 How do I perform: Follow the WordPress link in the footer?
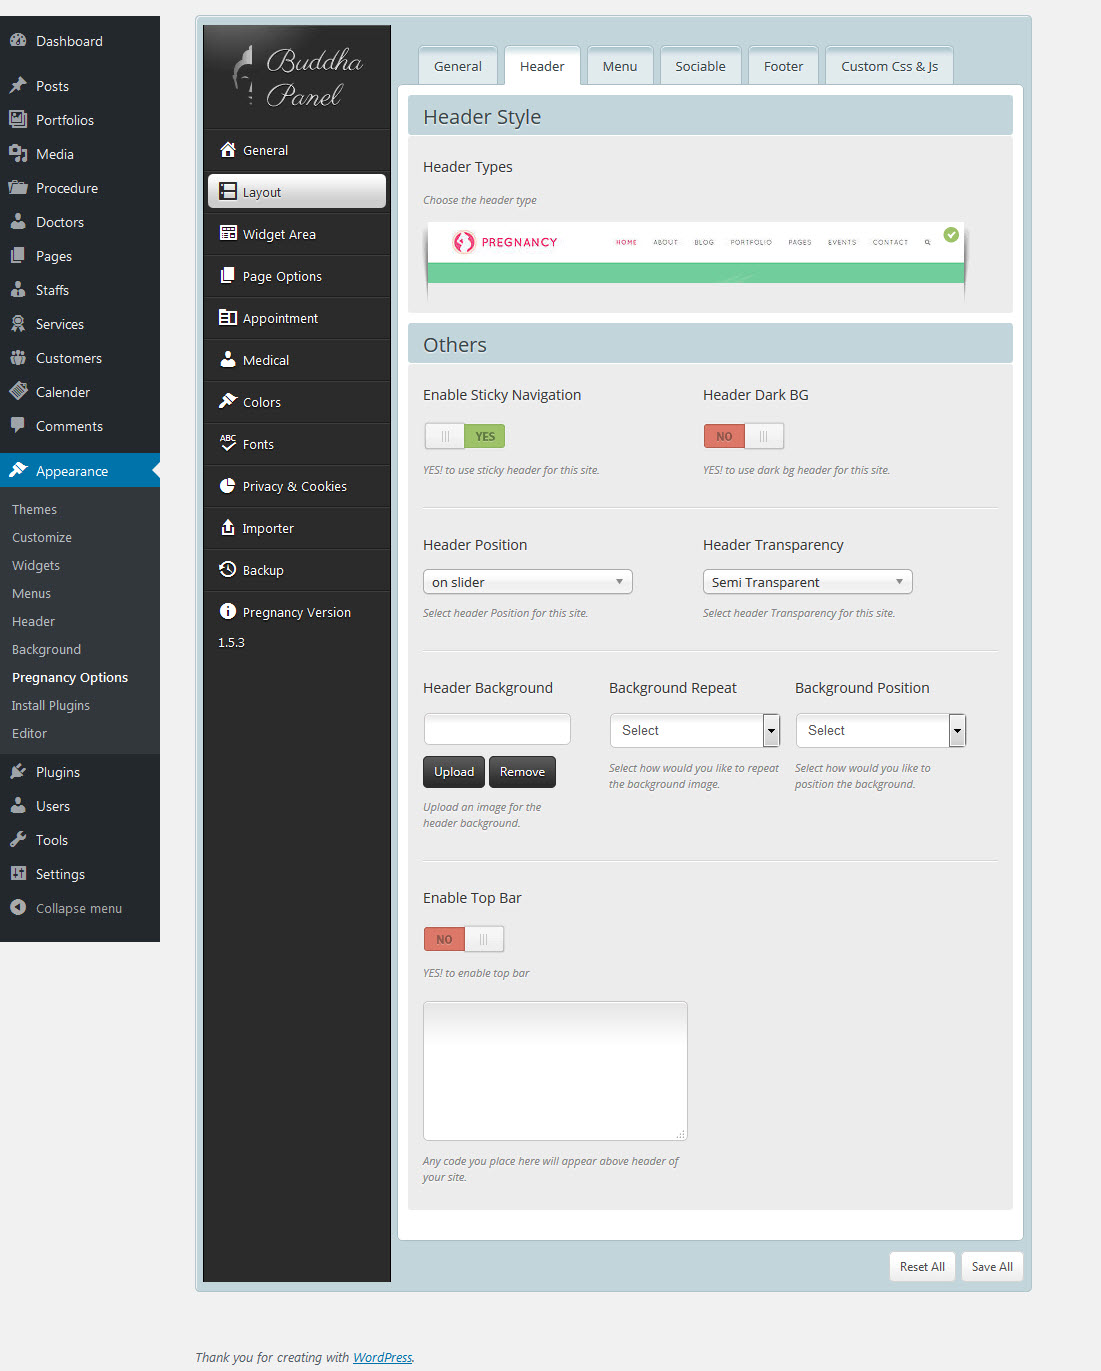click(x=382, y=1357)
